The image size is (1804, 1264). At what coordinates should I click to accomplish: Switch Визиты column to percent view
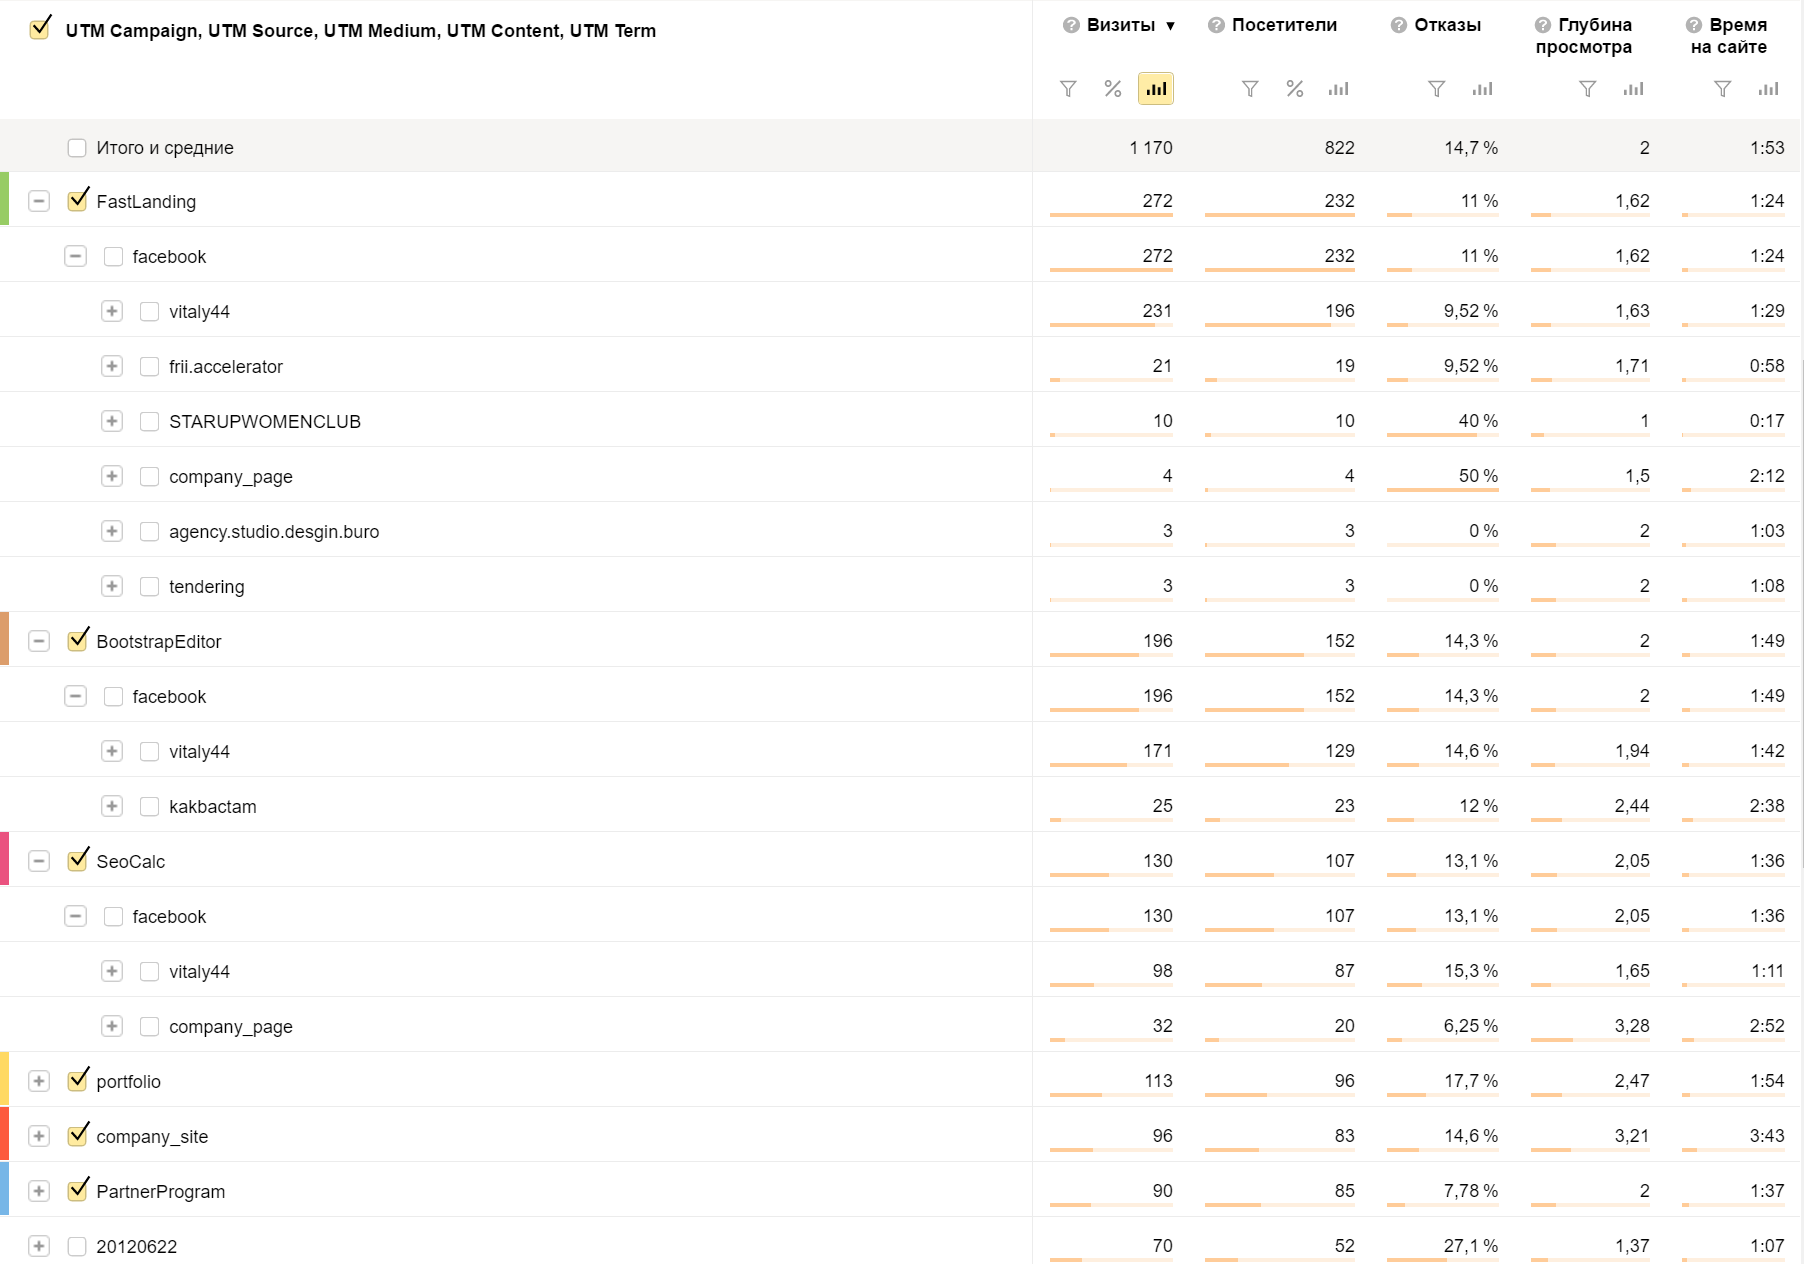(1112, 89)
